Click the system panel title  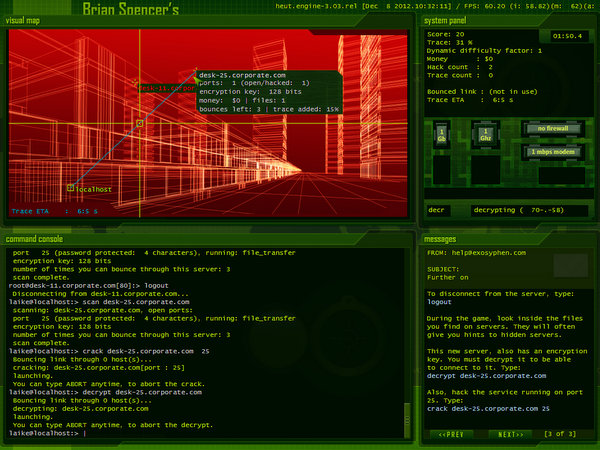(445, 20)
